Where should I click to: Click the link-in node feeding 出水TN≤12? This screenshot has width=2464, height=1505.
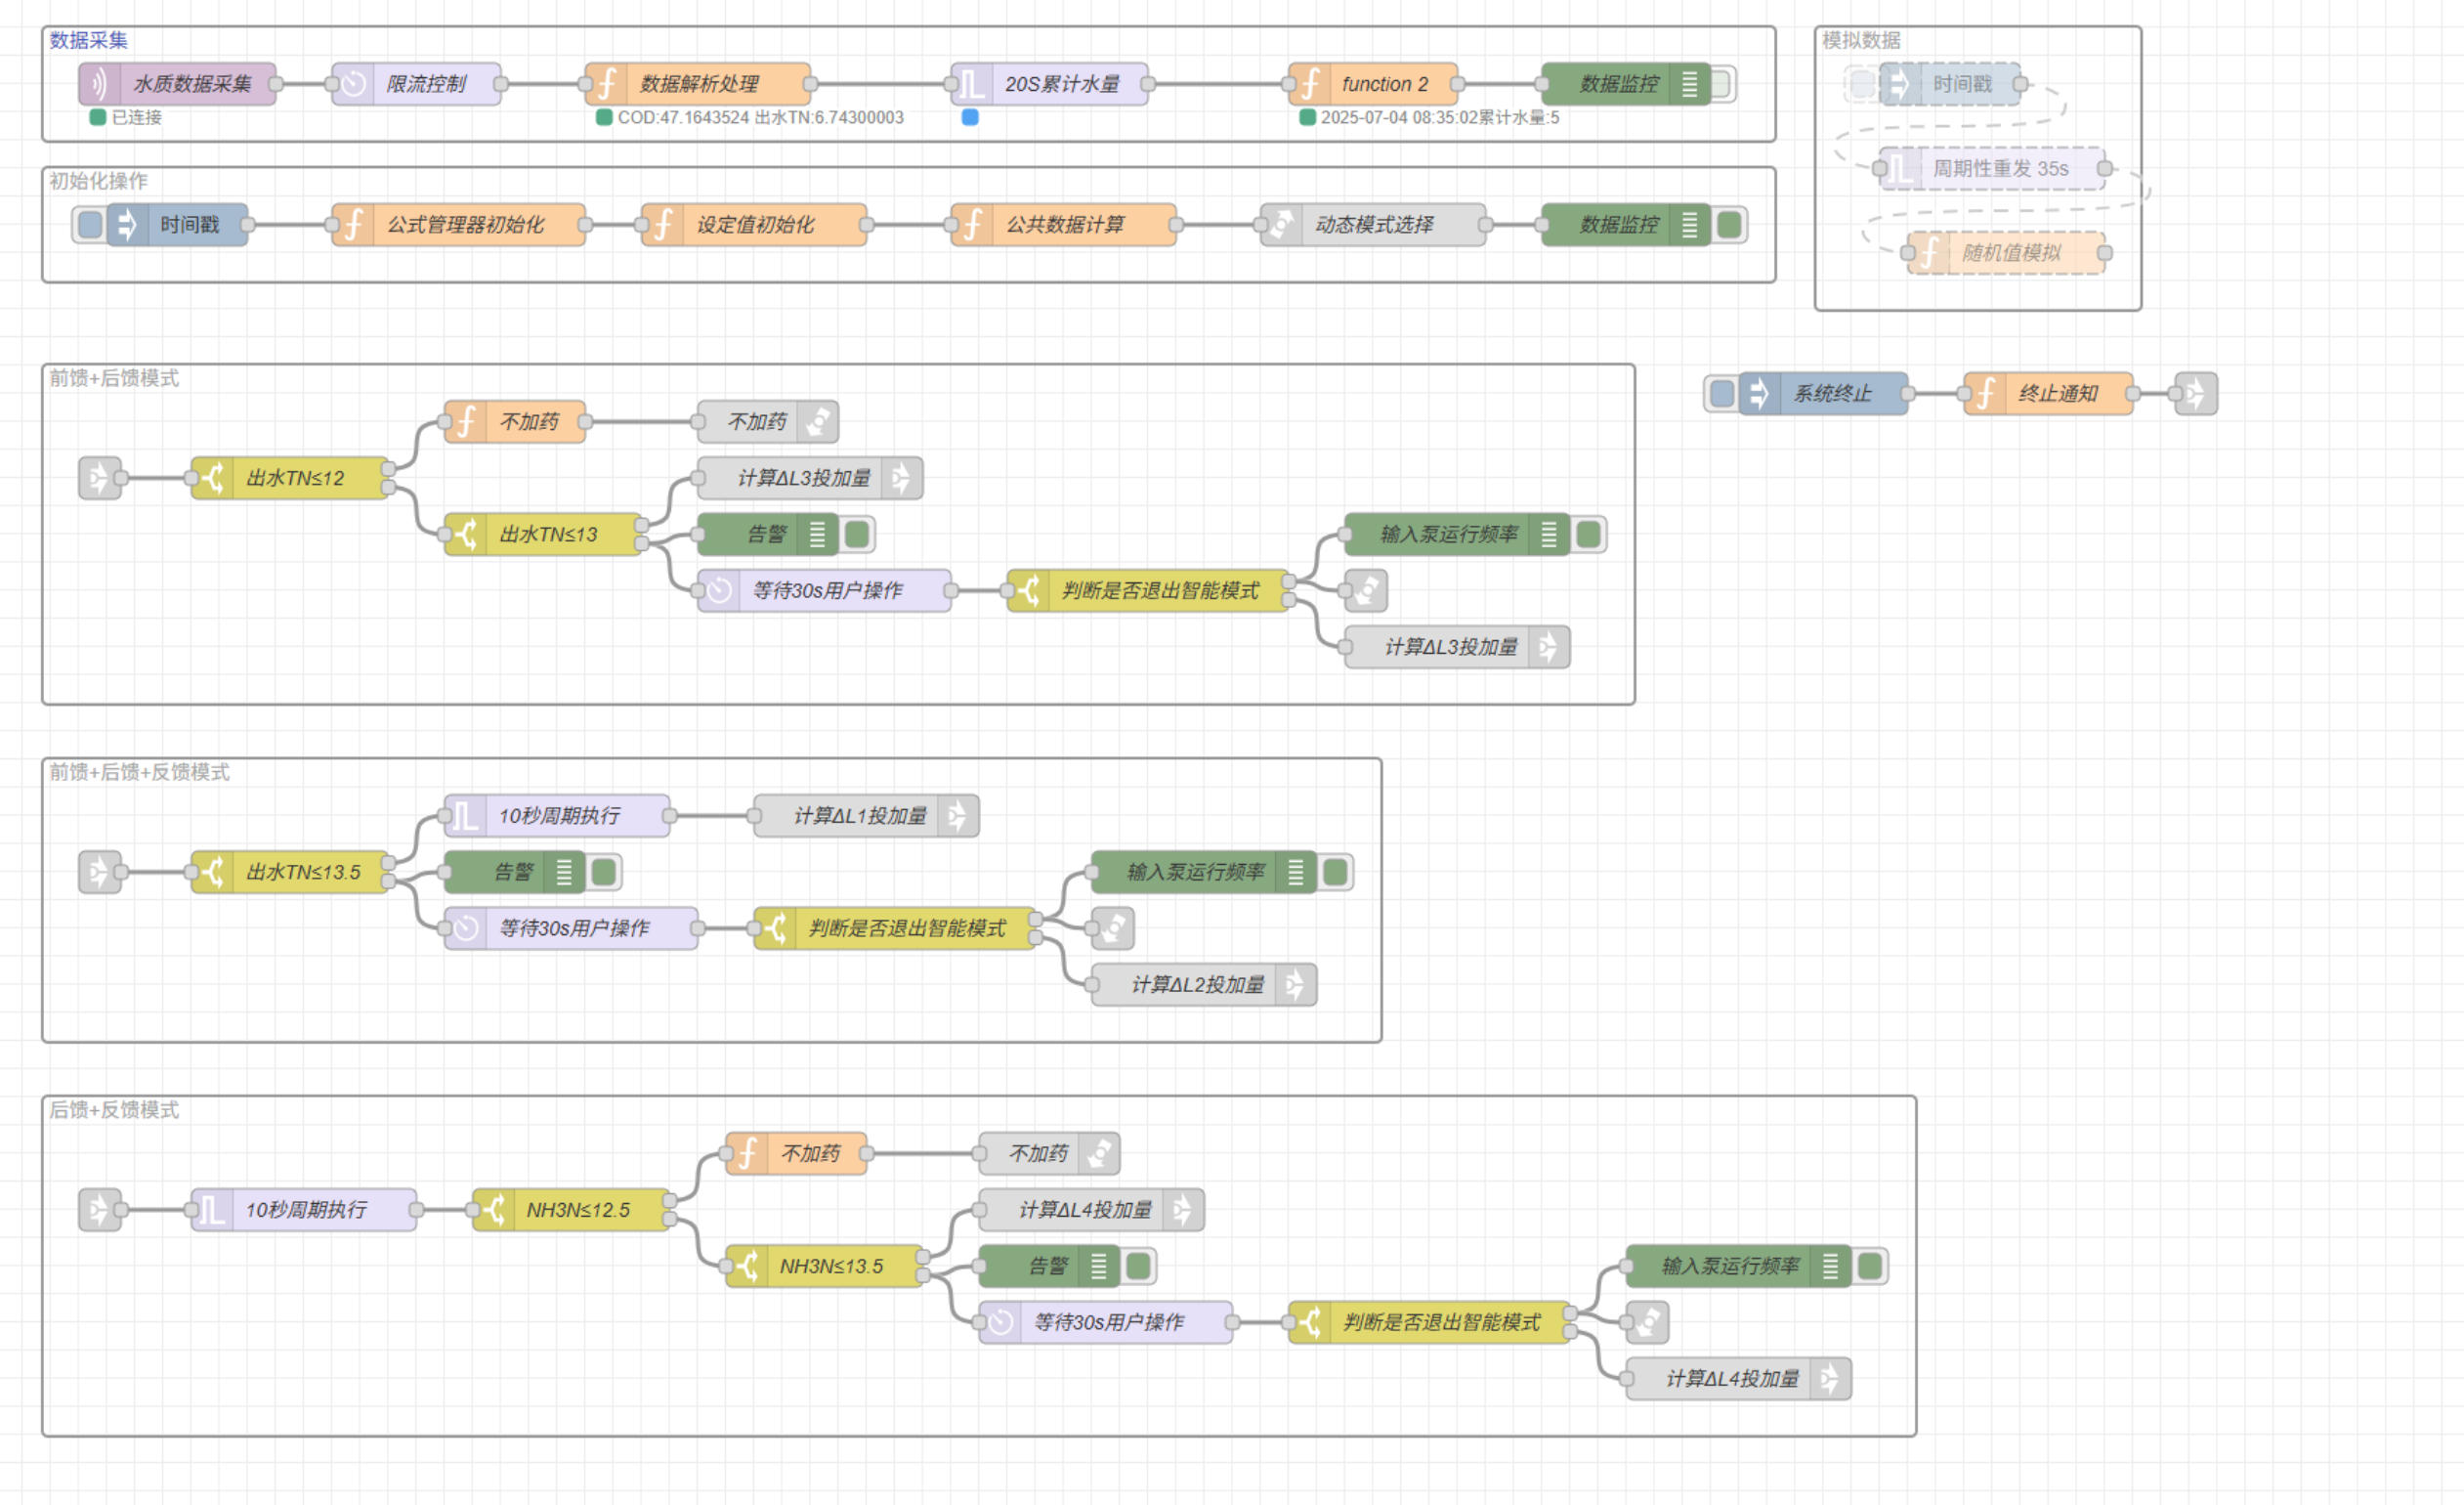[x=100, y=478]
